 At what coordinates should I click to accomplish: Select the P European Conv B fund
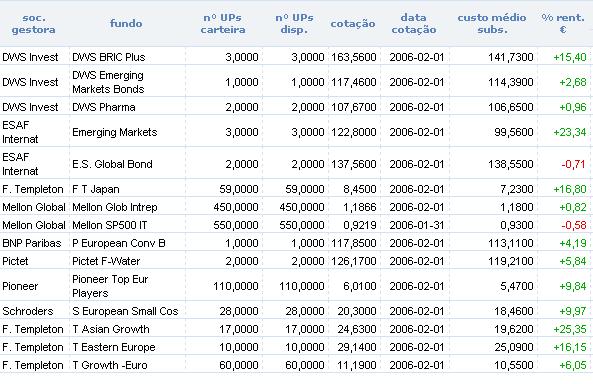119,243
